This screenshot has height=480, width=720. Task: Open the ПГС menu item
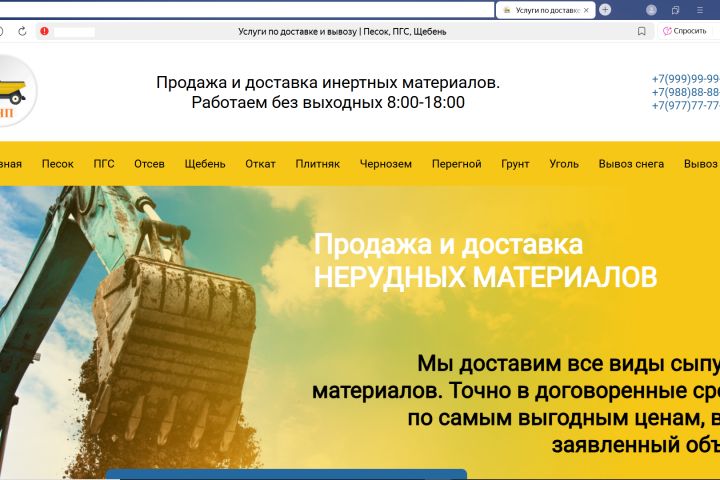click(104, 164)
